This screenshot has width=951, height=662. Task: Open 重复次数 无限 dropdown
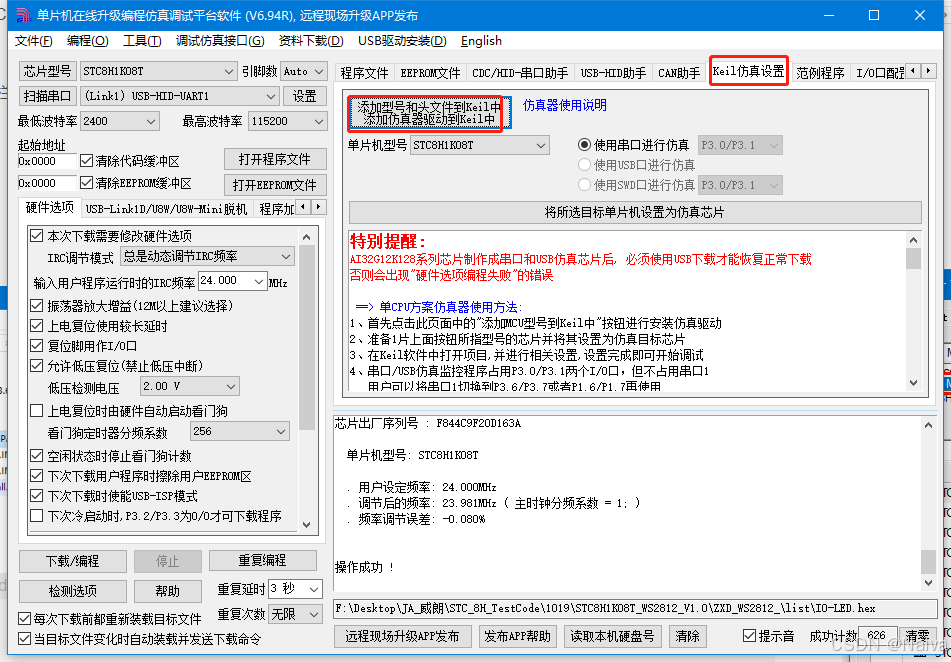coord(295,615)
